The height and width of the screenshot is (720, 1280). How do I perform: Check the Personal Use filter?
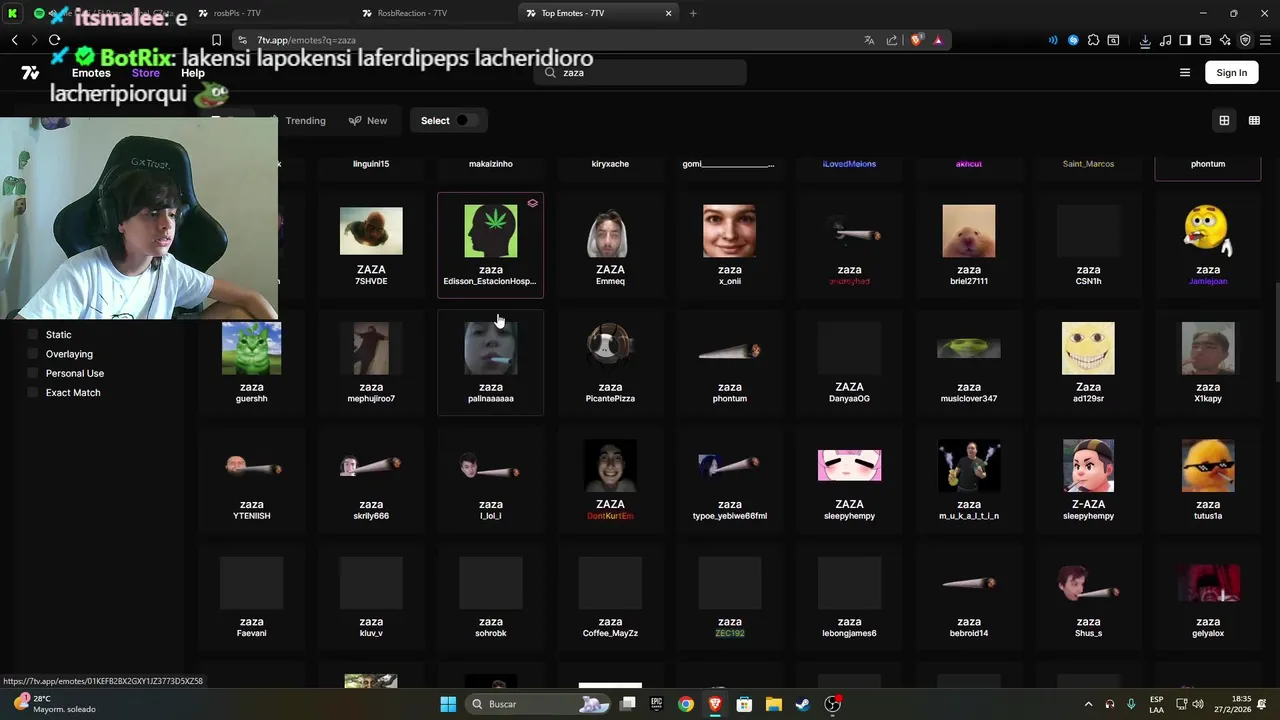[x=32, y=373]
